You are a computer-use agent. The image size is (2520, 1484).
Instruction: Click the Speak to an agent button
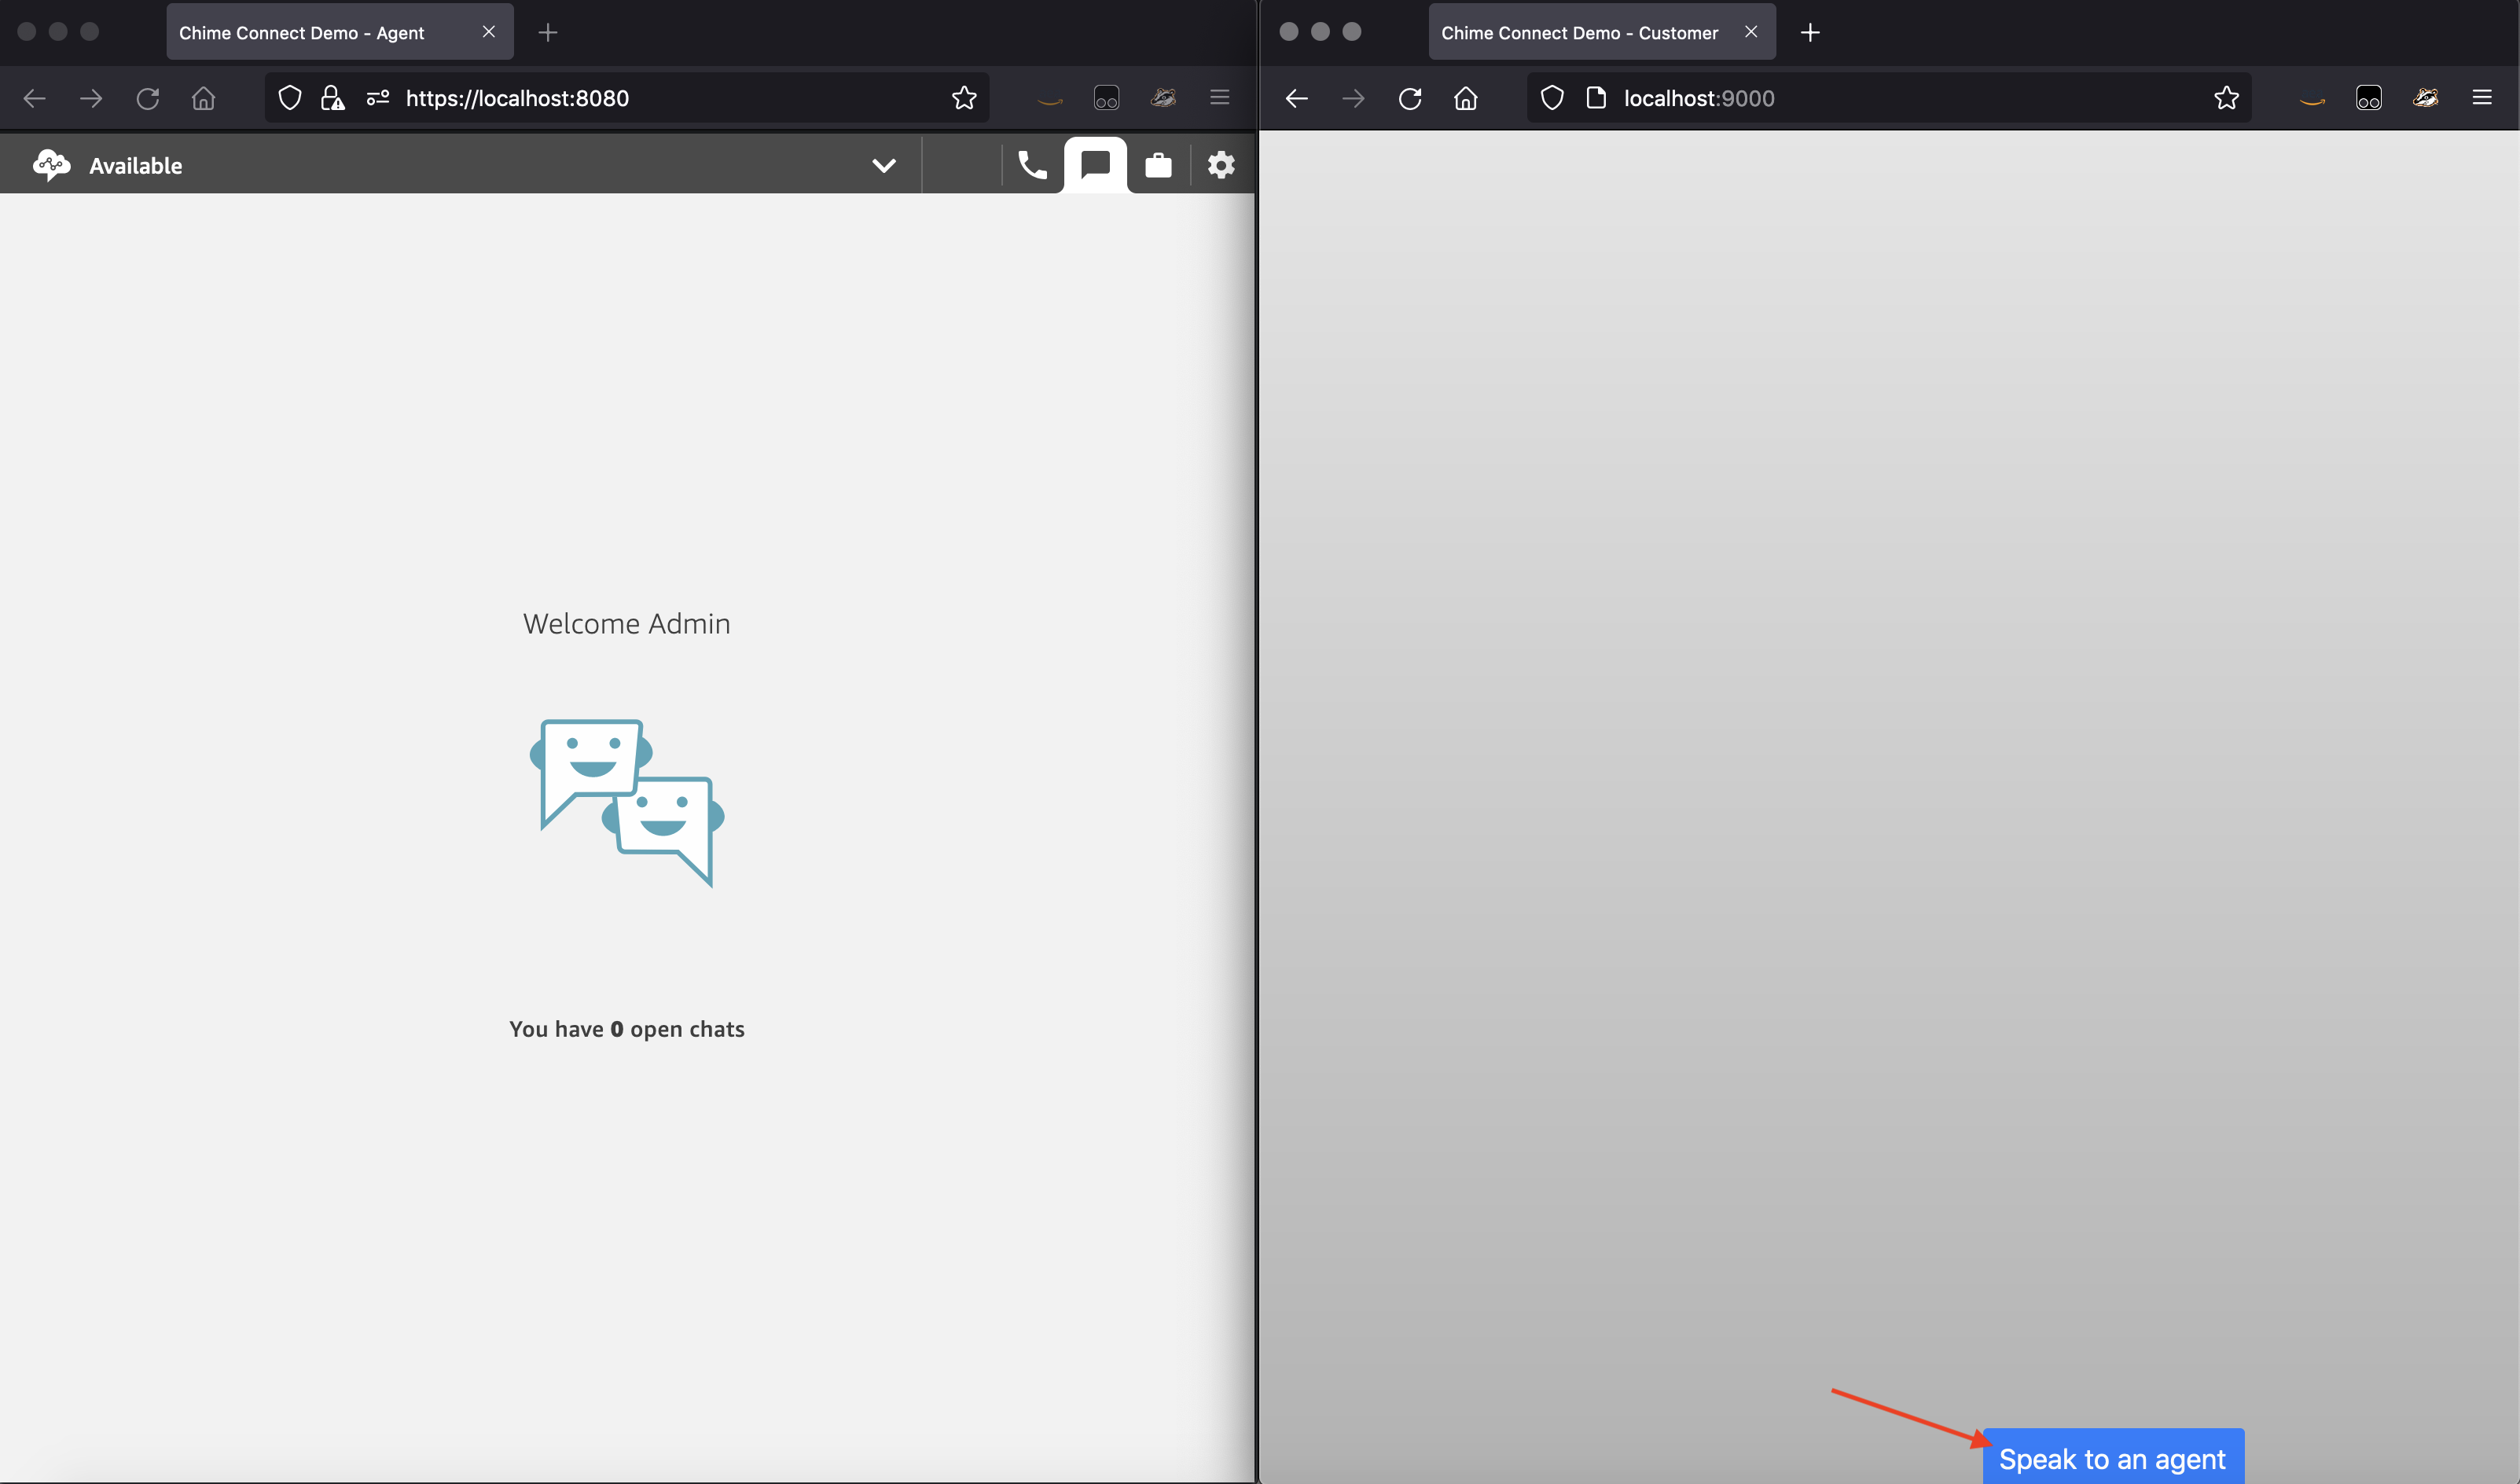(x=2112, y=1458)
